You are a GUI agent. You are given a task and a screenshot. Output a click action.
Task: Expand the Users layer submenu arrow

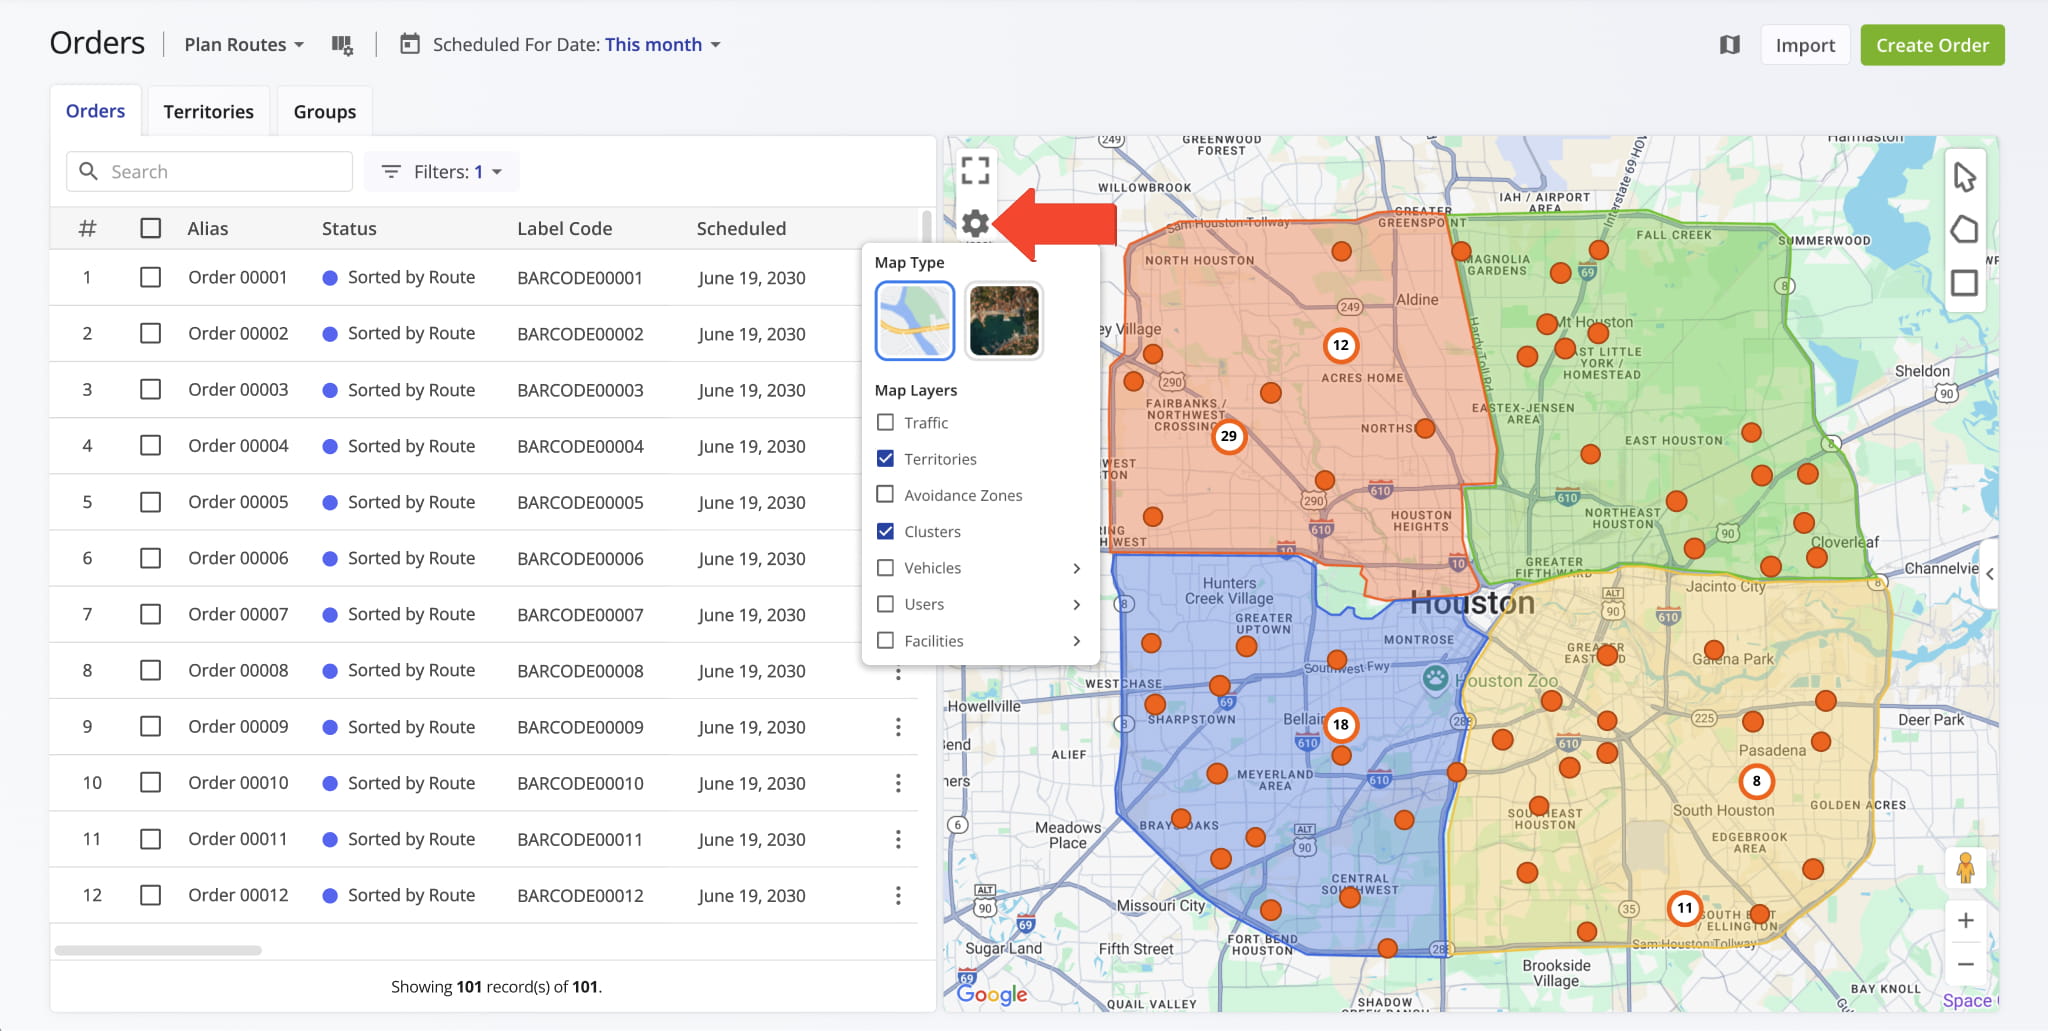(x=1077, y=604)
